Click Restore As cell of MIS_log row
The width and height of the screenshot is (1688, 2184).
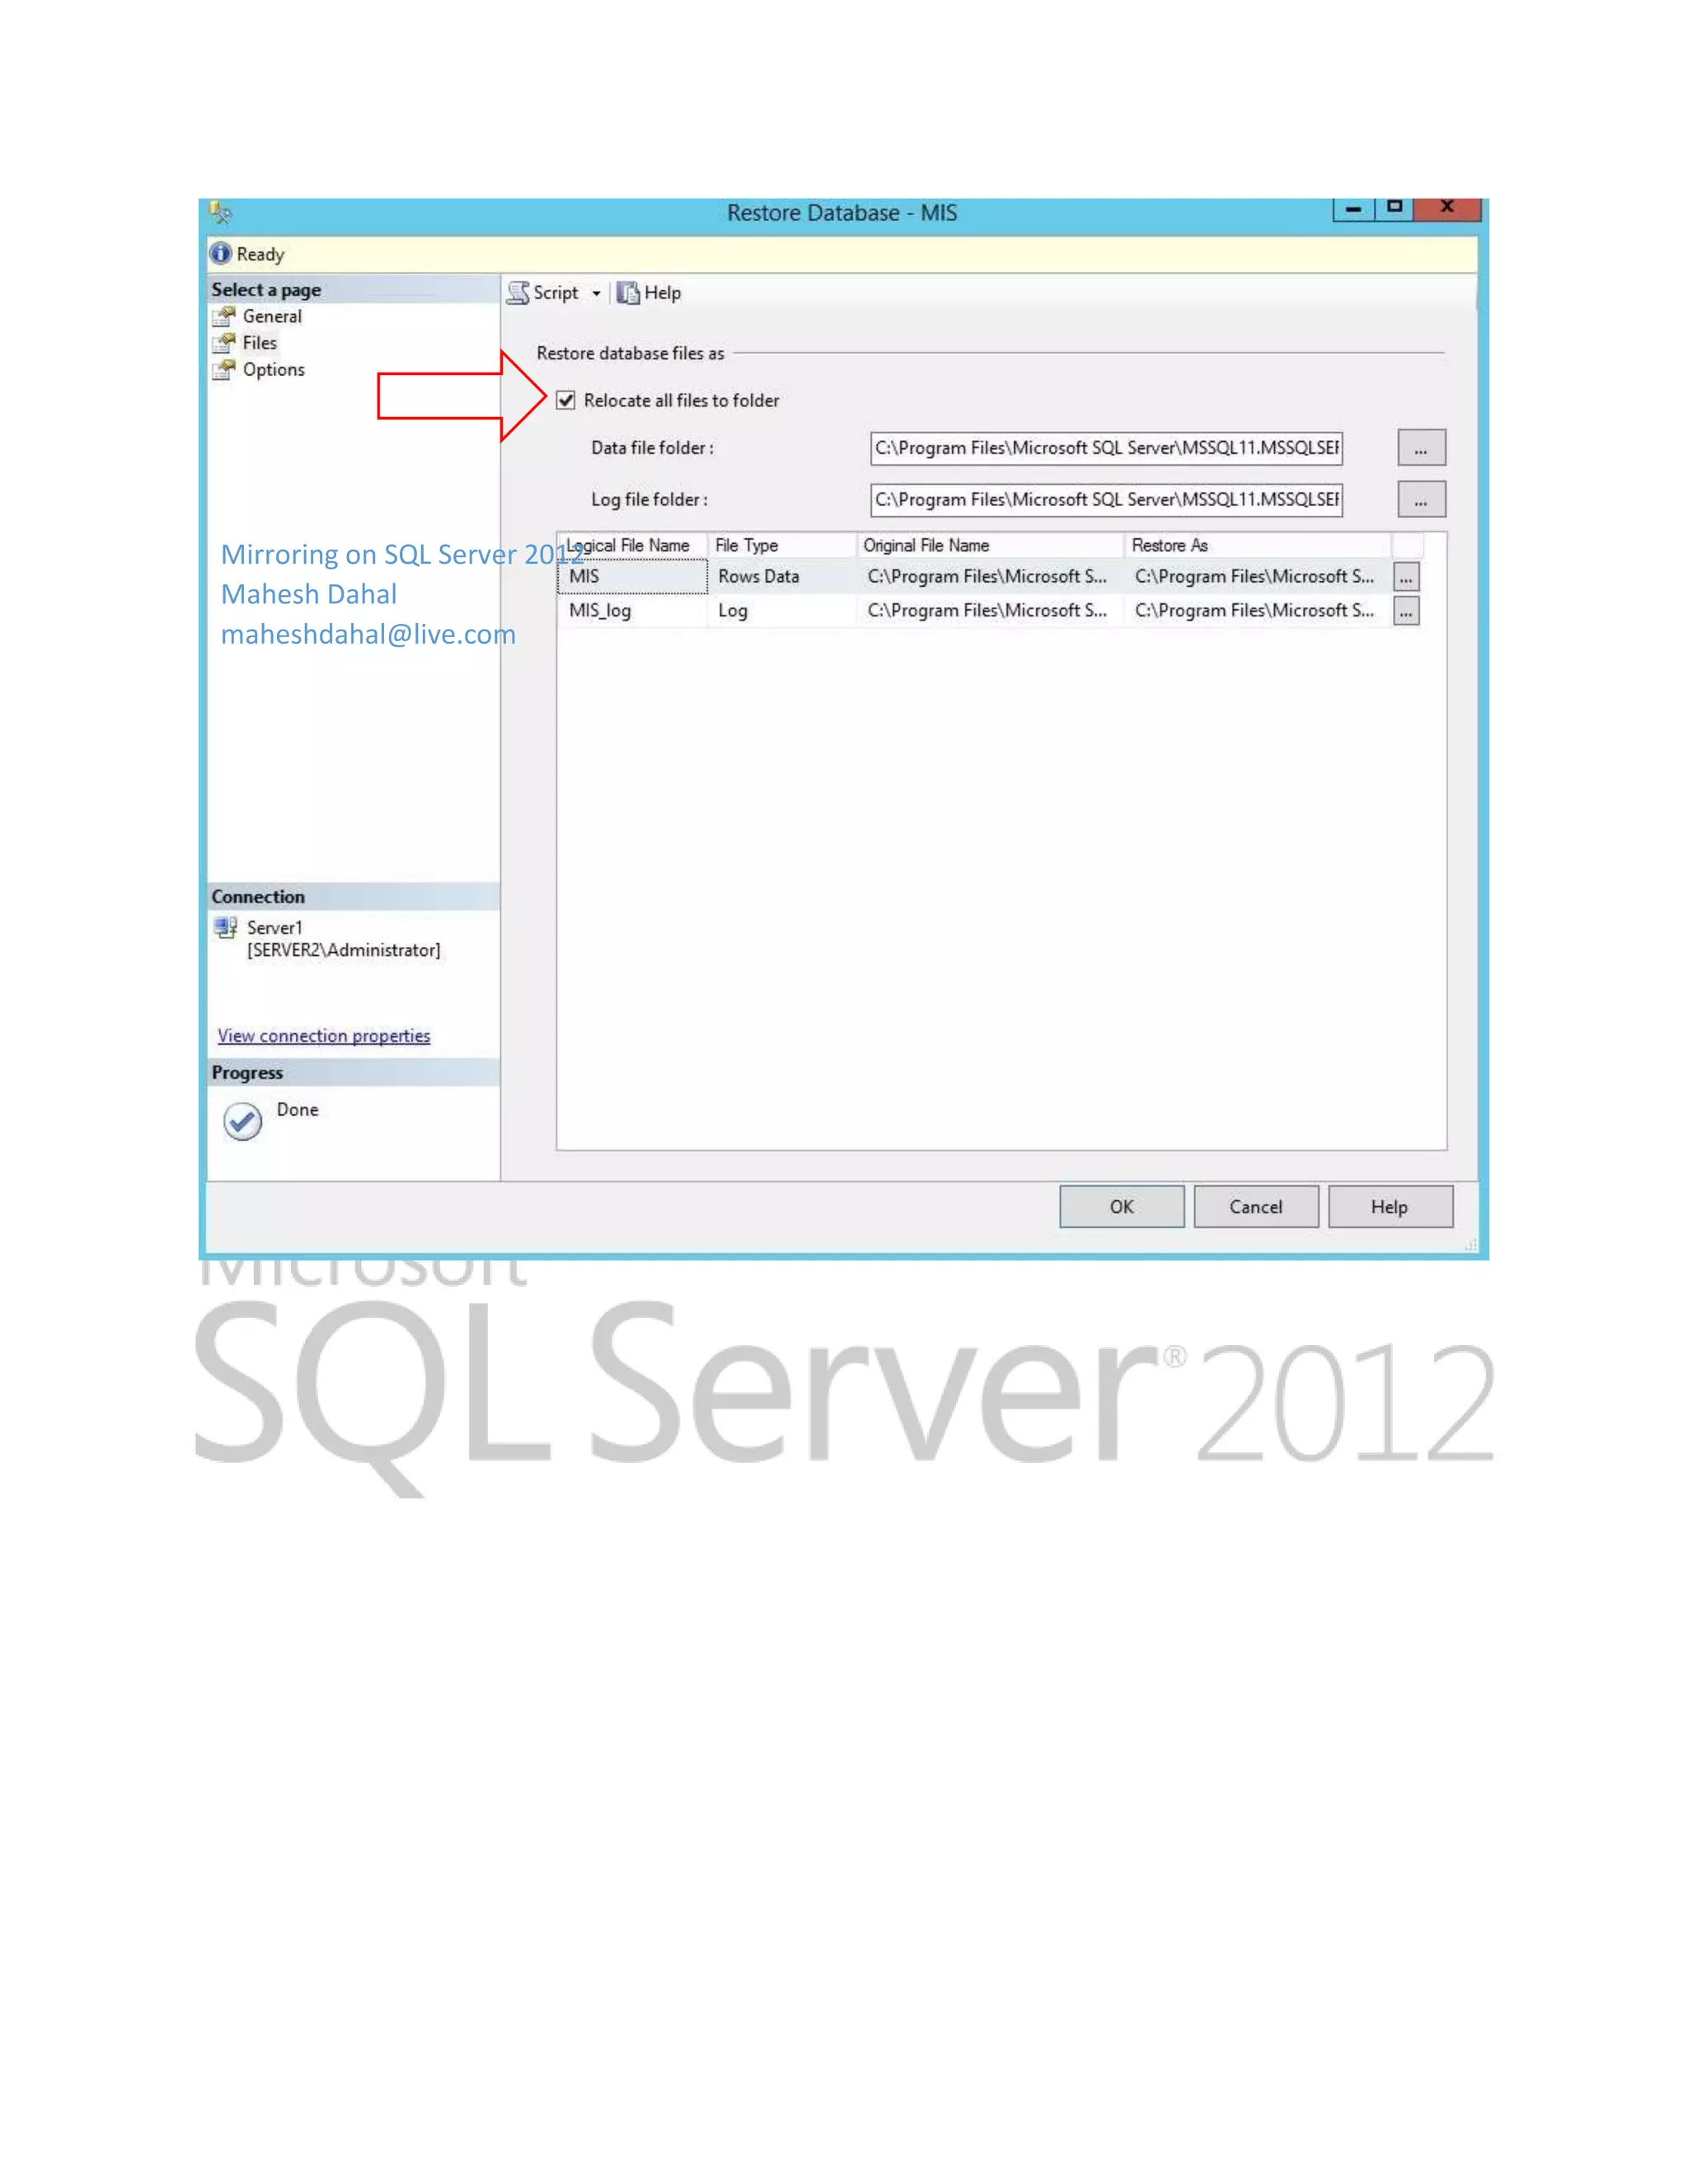click(1257, 611)
